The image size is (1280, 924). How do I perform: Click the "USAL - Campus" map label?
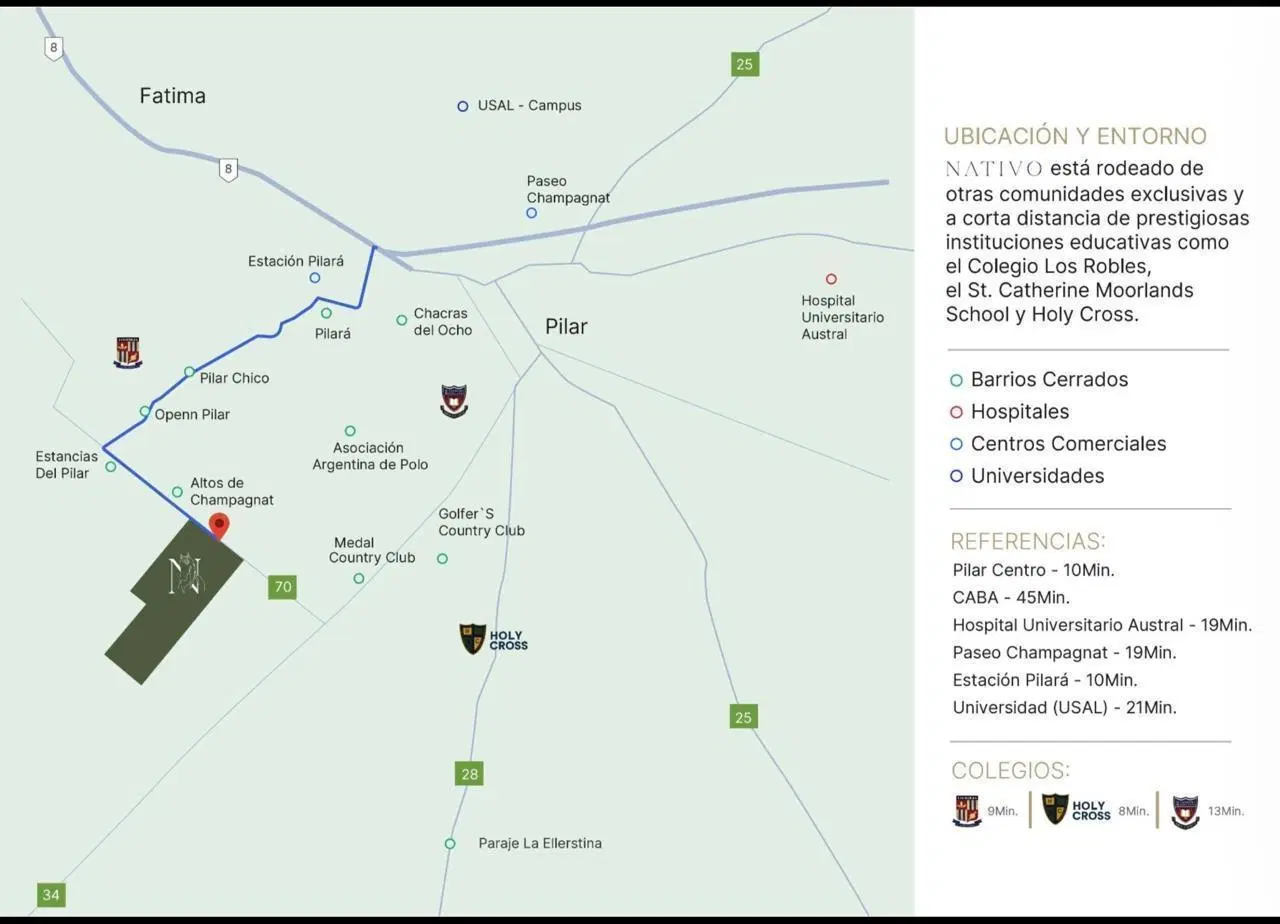(529, 105)
